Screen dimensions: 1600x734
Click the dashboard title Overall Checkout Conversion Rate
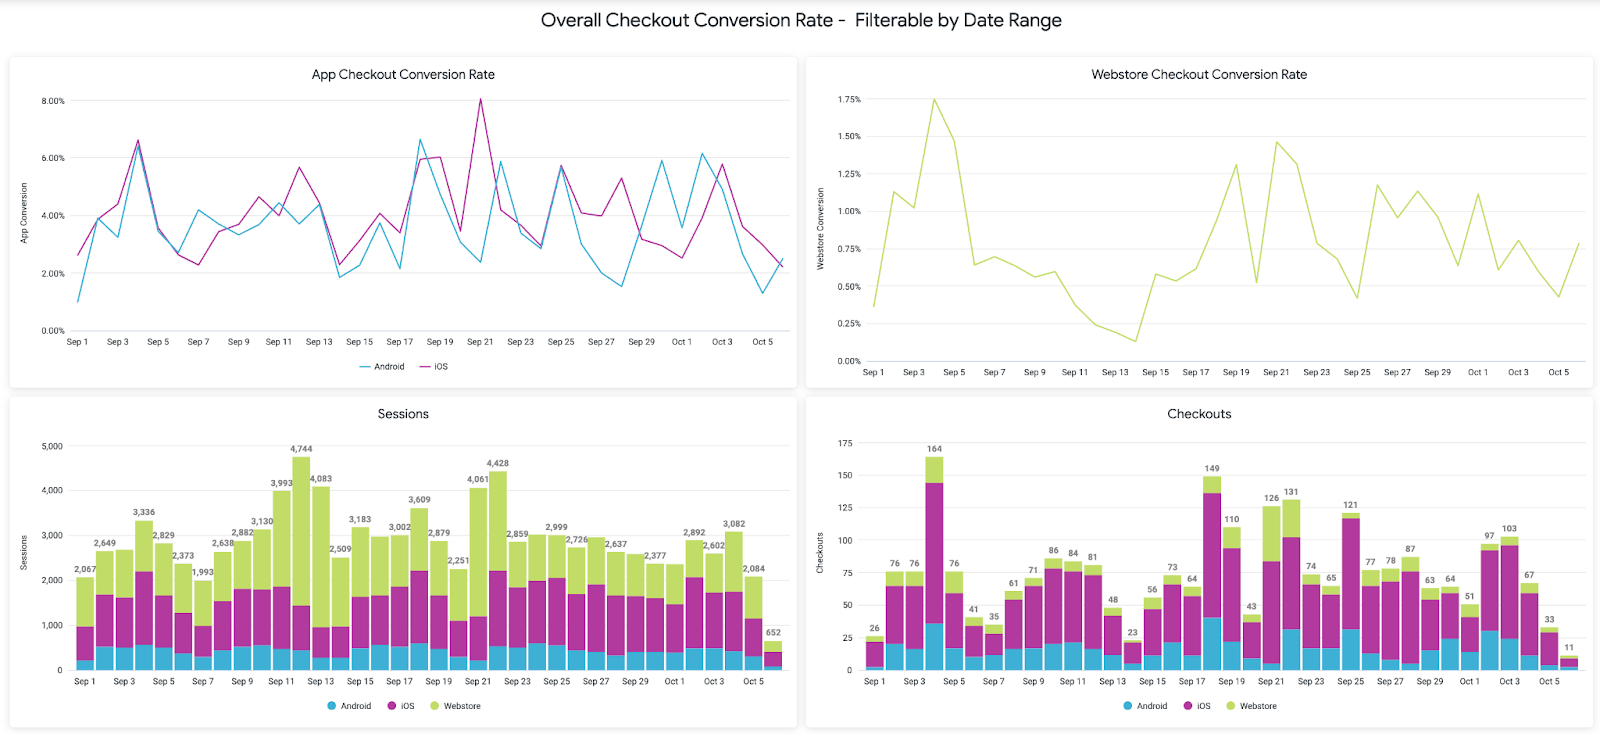coord(801,20)
